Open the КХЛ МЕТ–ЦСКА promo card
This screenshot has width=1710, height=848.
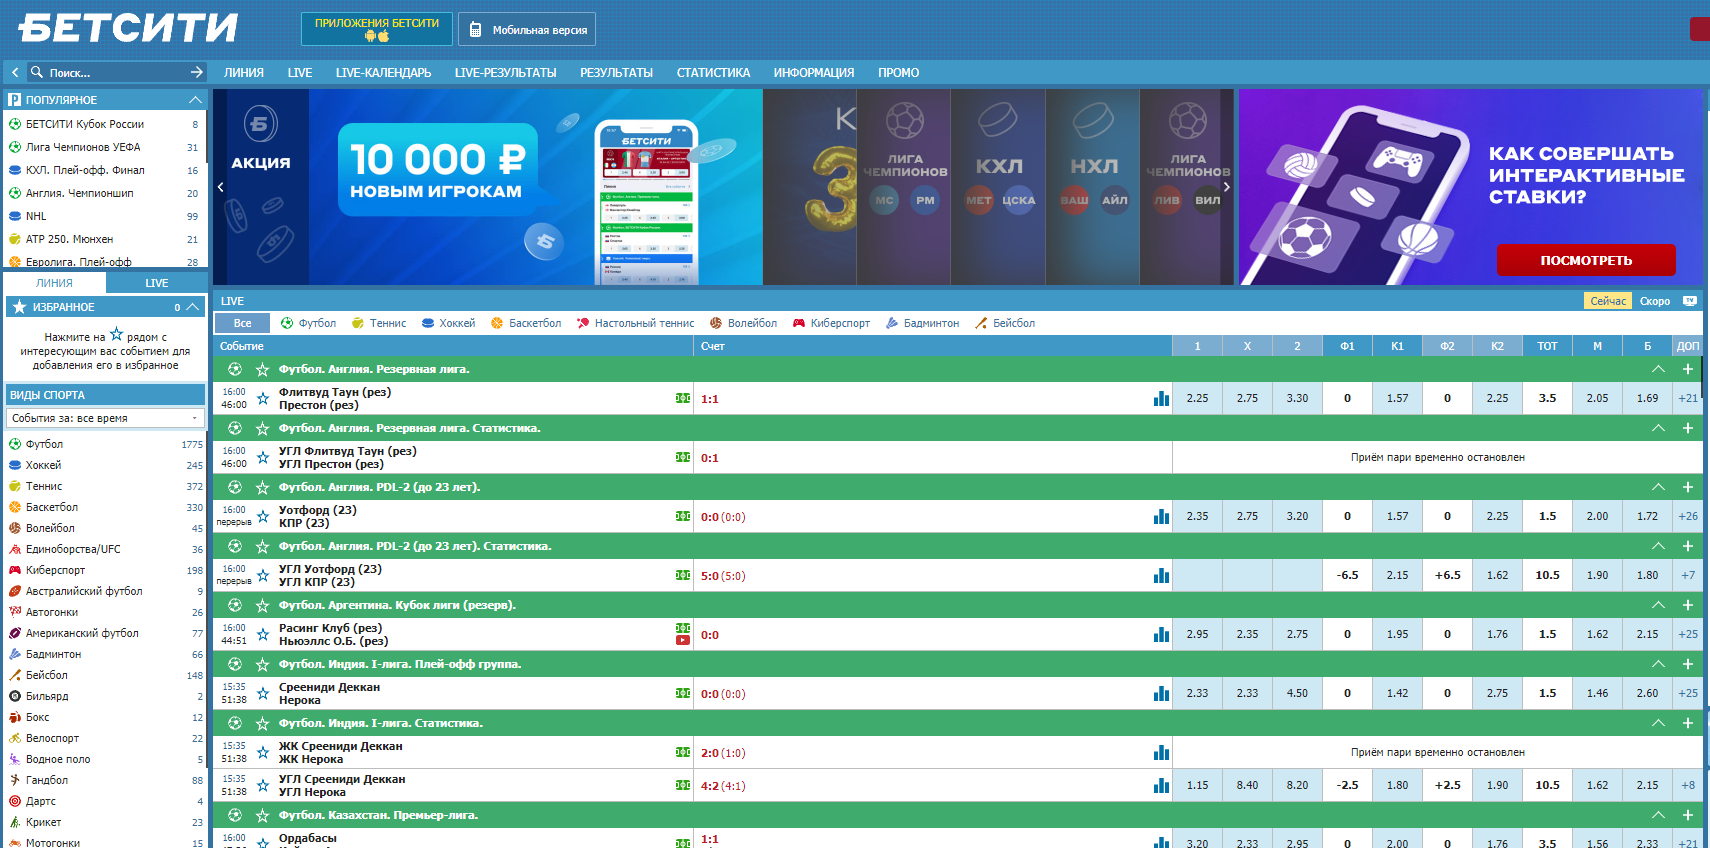(x=998, y=187)
